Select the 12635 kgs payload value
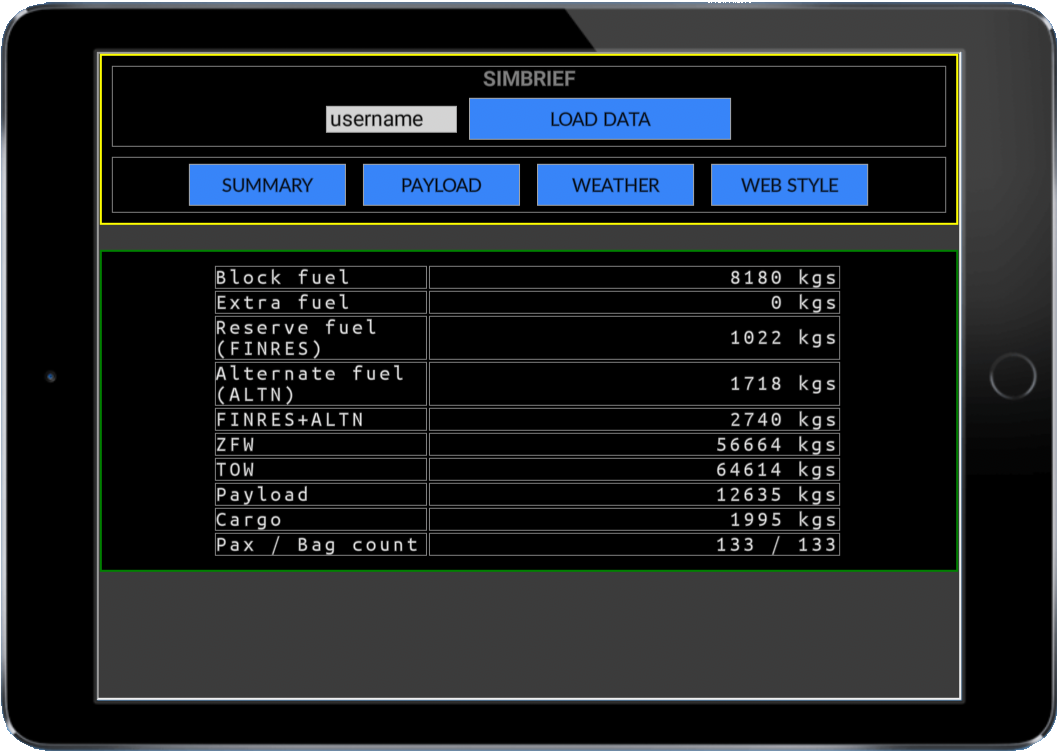 [776, 494]
